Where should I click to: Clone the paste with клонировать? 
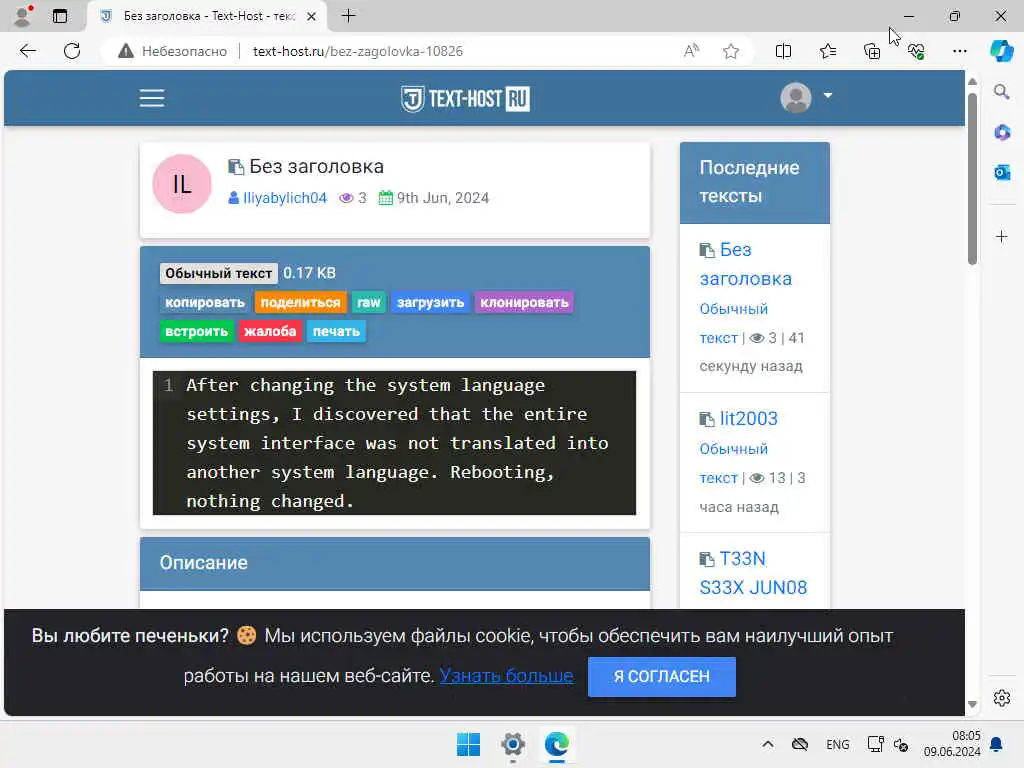524,302
